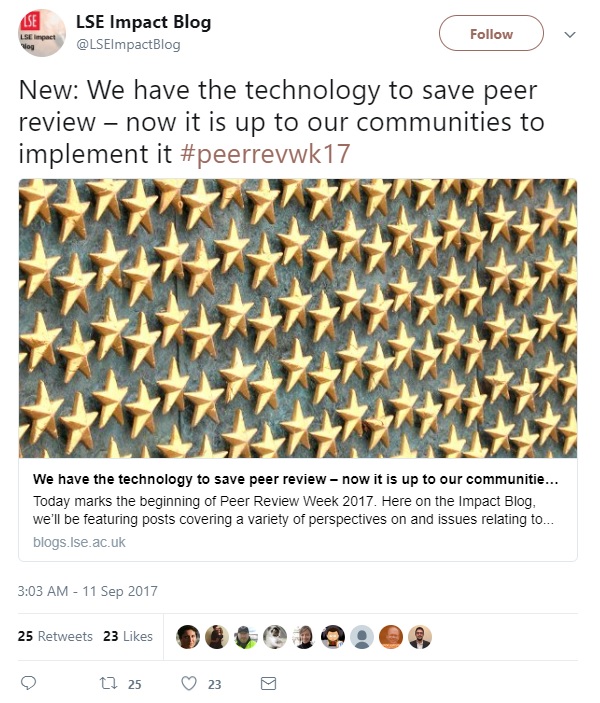The height and width of the screenshot is (703, 600).
Task: Open the grey default-silhouette user avatar
Action: pos(362,637)
